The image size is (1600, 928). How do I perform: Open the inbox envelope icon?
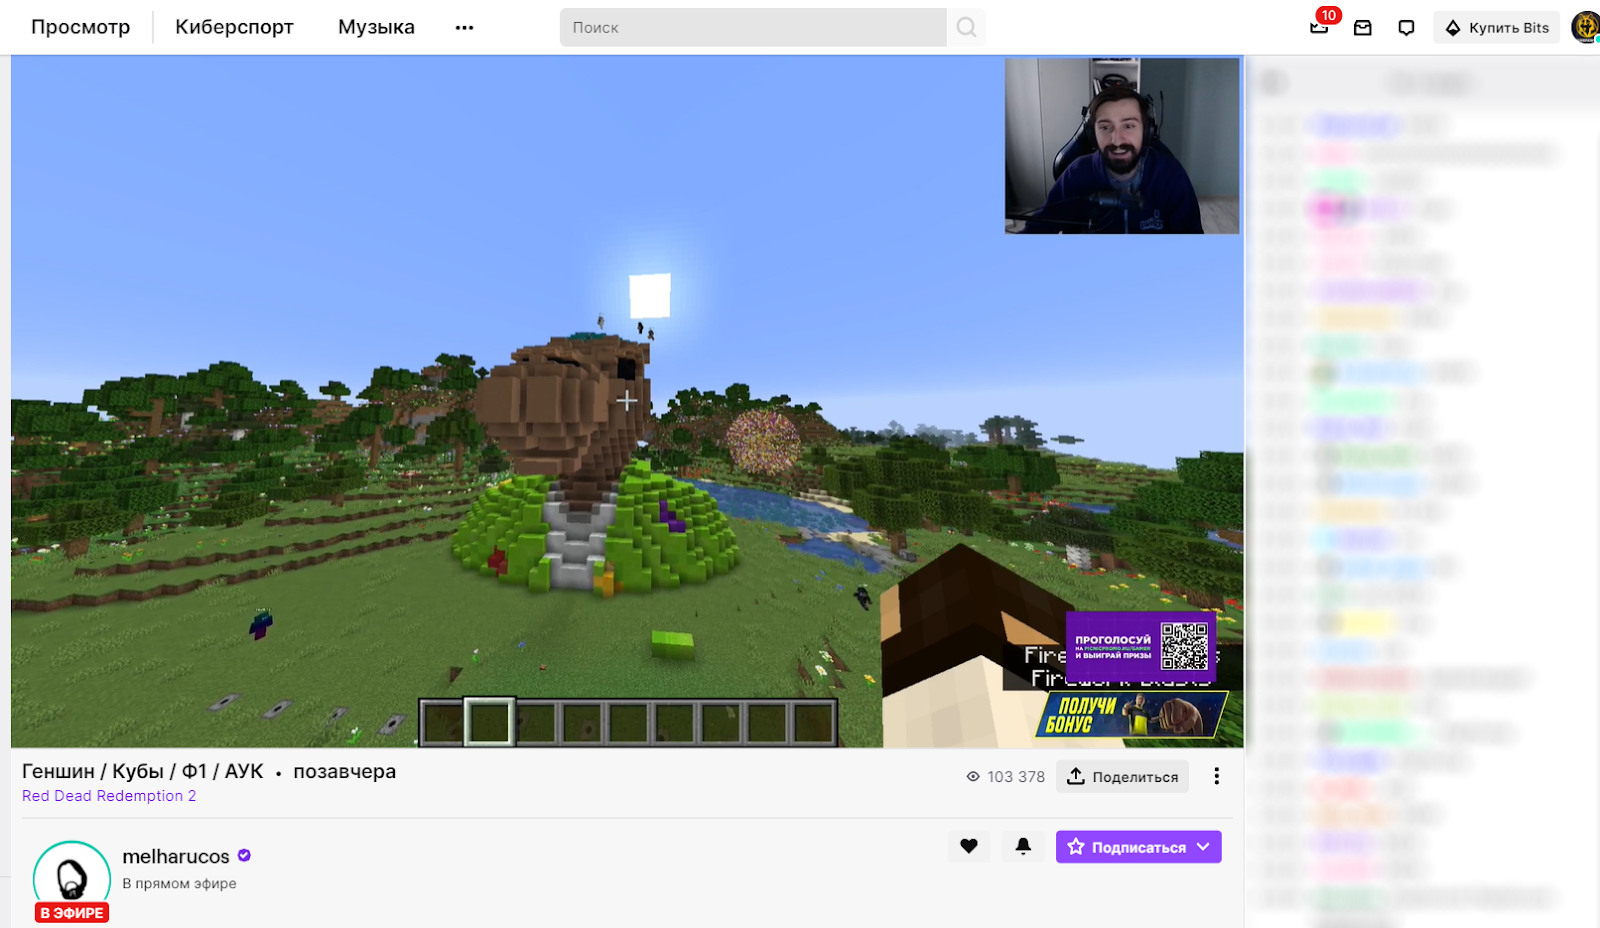pos(1363,28)
